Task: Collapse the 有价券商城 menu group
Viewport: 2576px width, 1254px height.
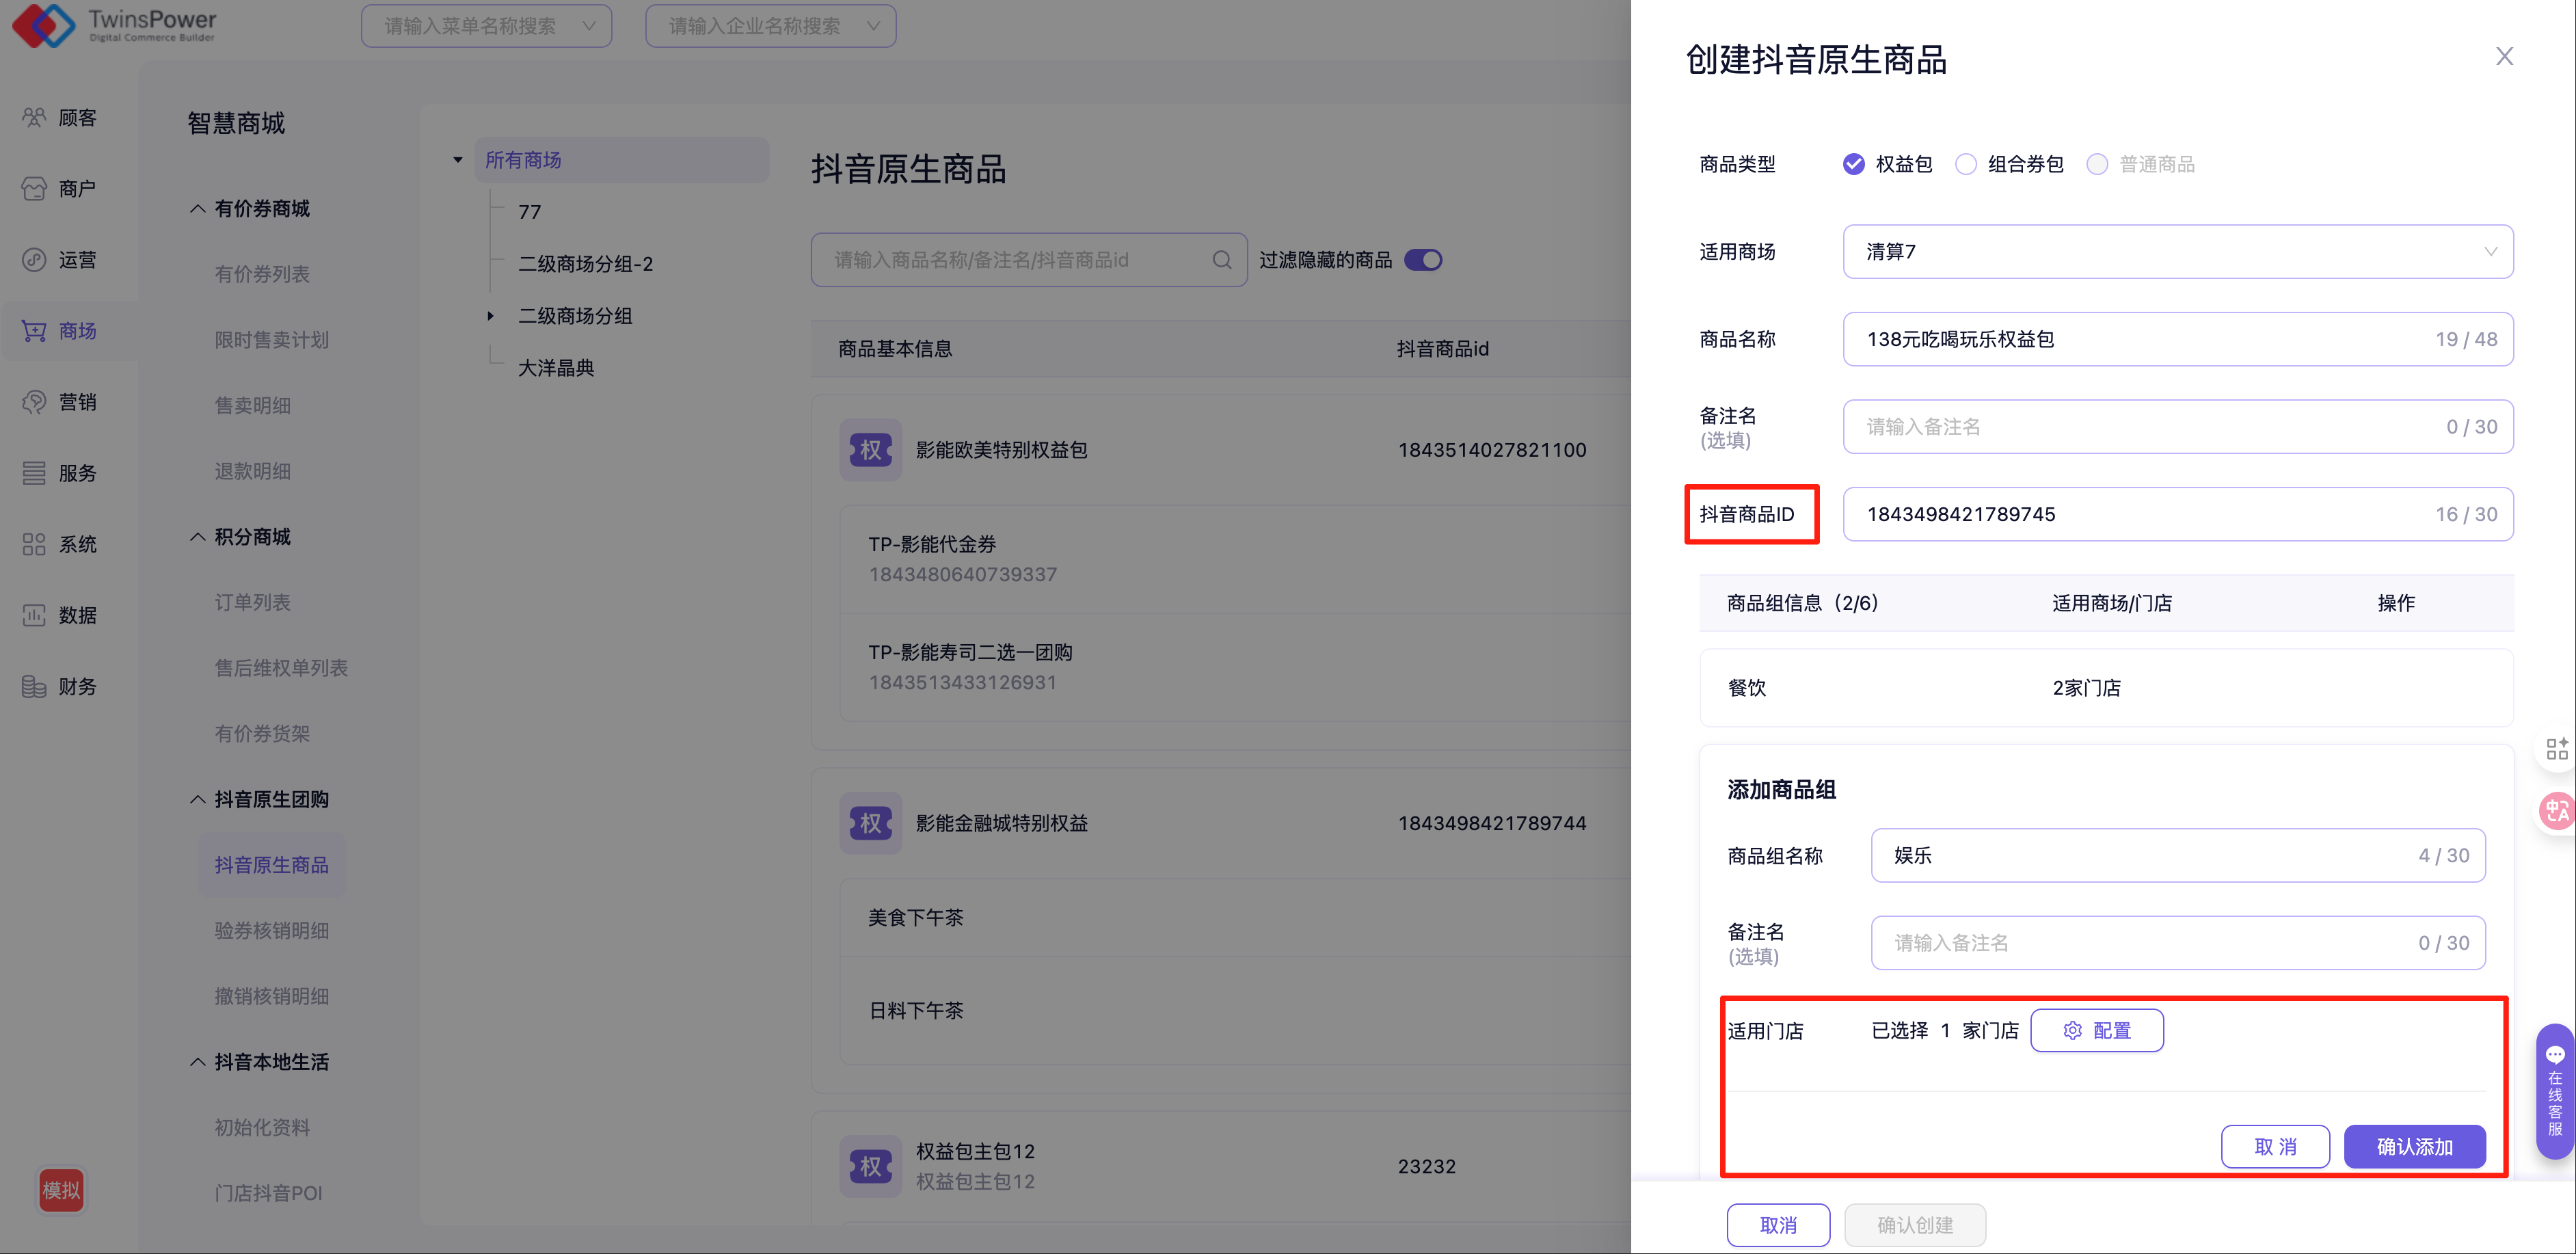Action: tap(198, 209)
